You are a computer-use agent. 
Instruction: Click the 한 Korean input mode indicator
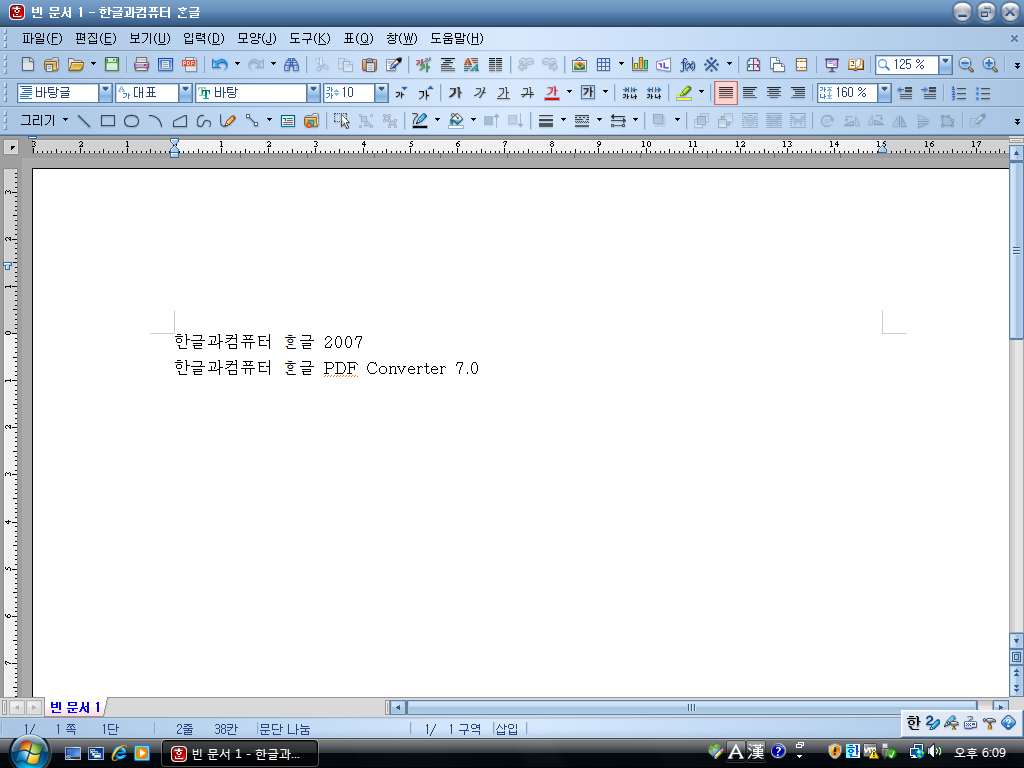coord(913,722)
